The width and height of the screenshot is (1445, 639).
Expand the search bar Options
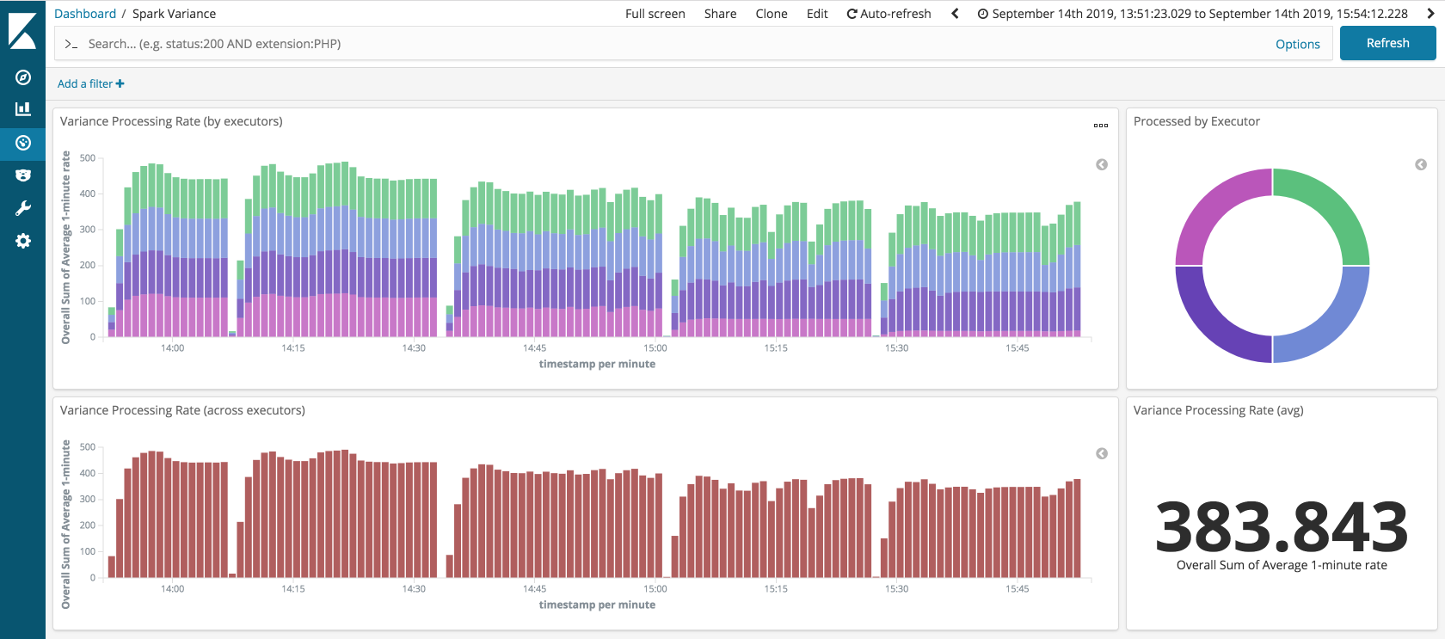(1297, 44)
